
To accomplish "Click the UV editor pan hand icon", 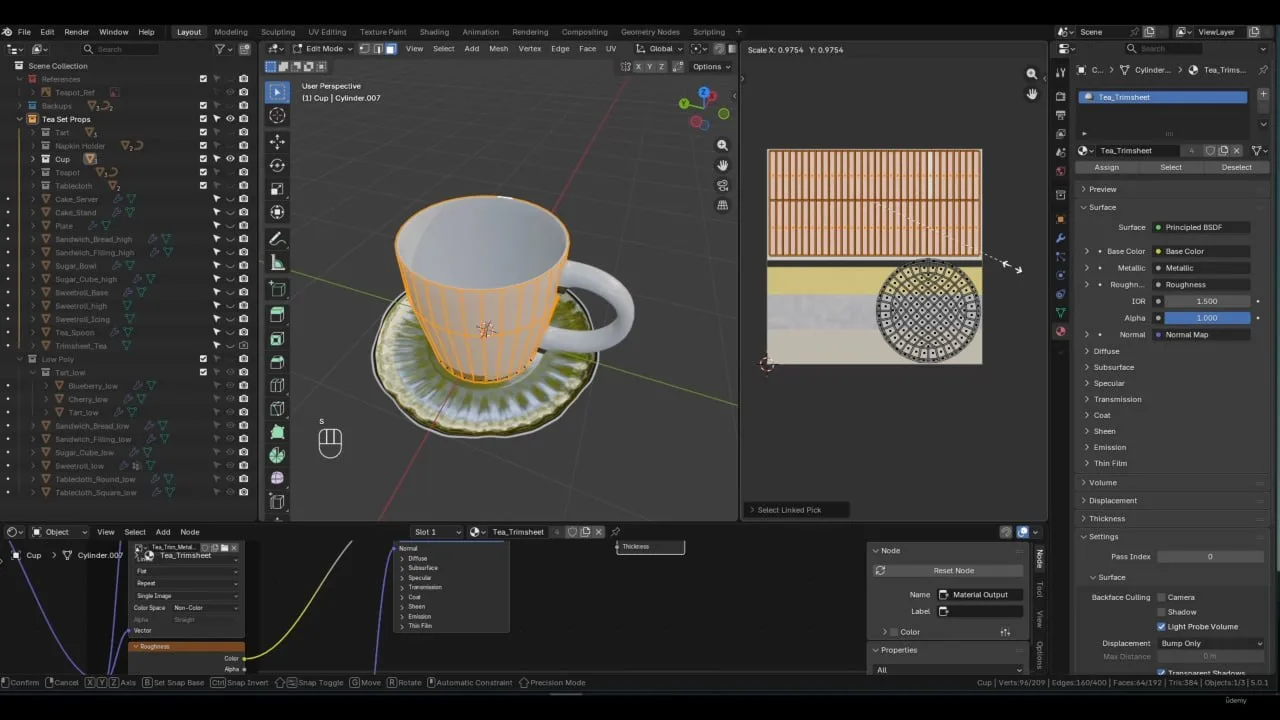I will click(1032, 94).
